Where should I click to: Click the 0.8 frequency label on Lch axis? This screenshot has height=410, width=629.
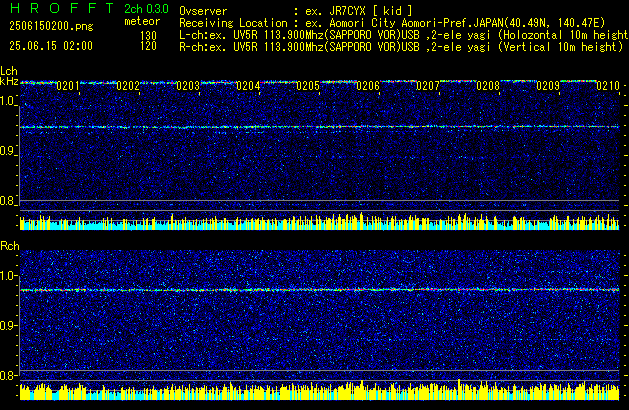point(8,201)
